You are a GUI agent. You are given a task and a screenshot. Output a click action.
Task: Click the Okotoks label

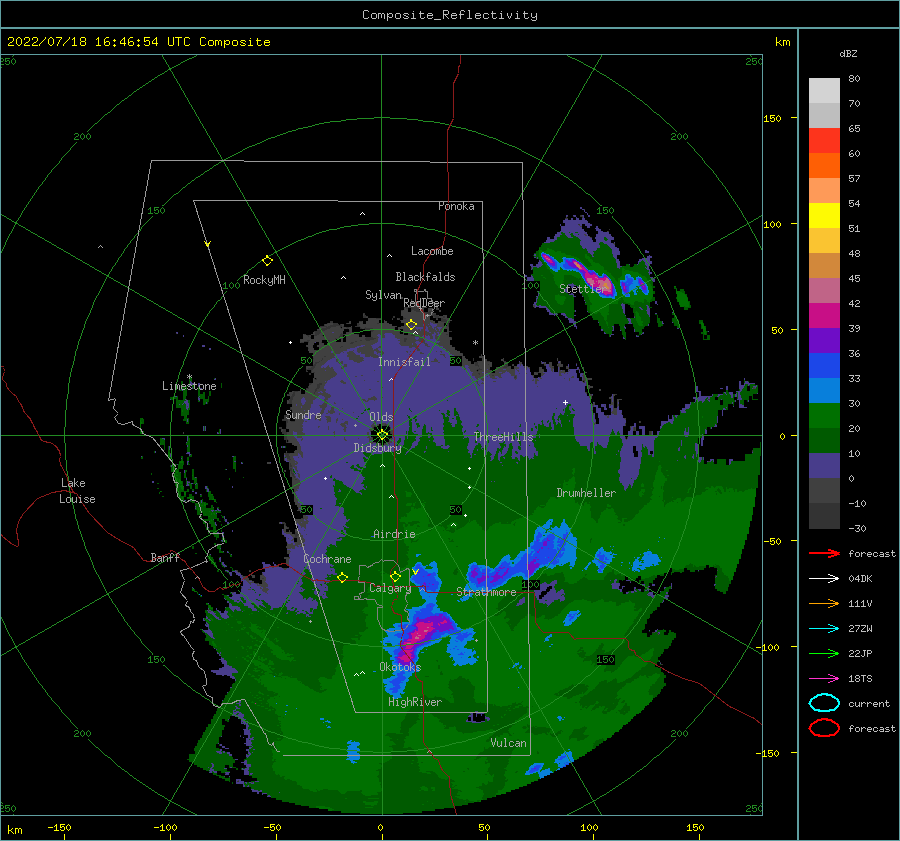click(x=400, y=667)
